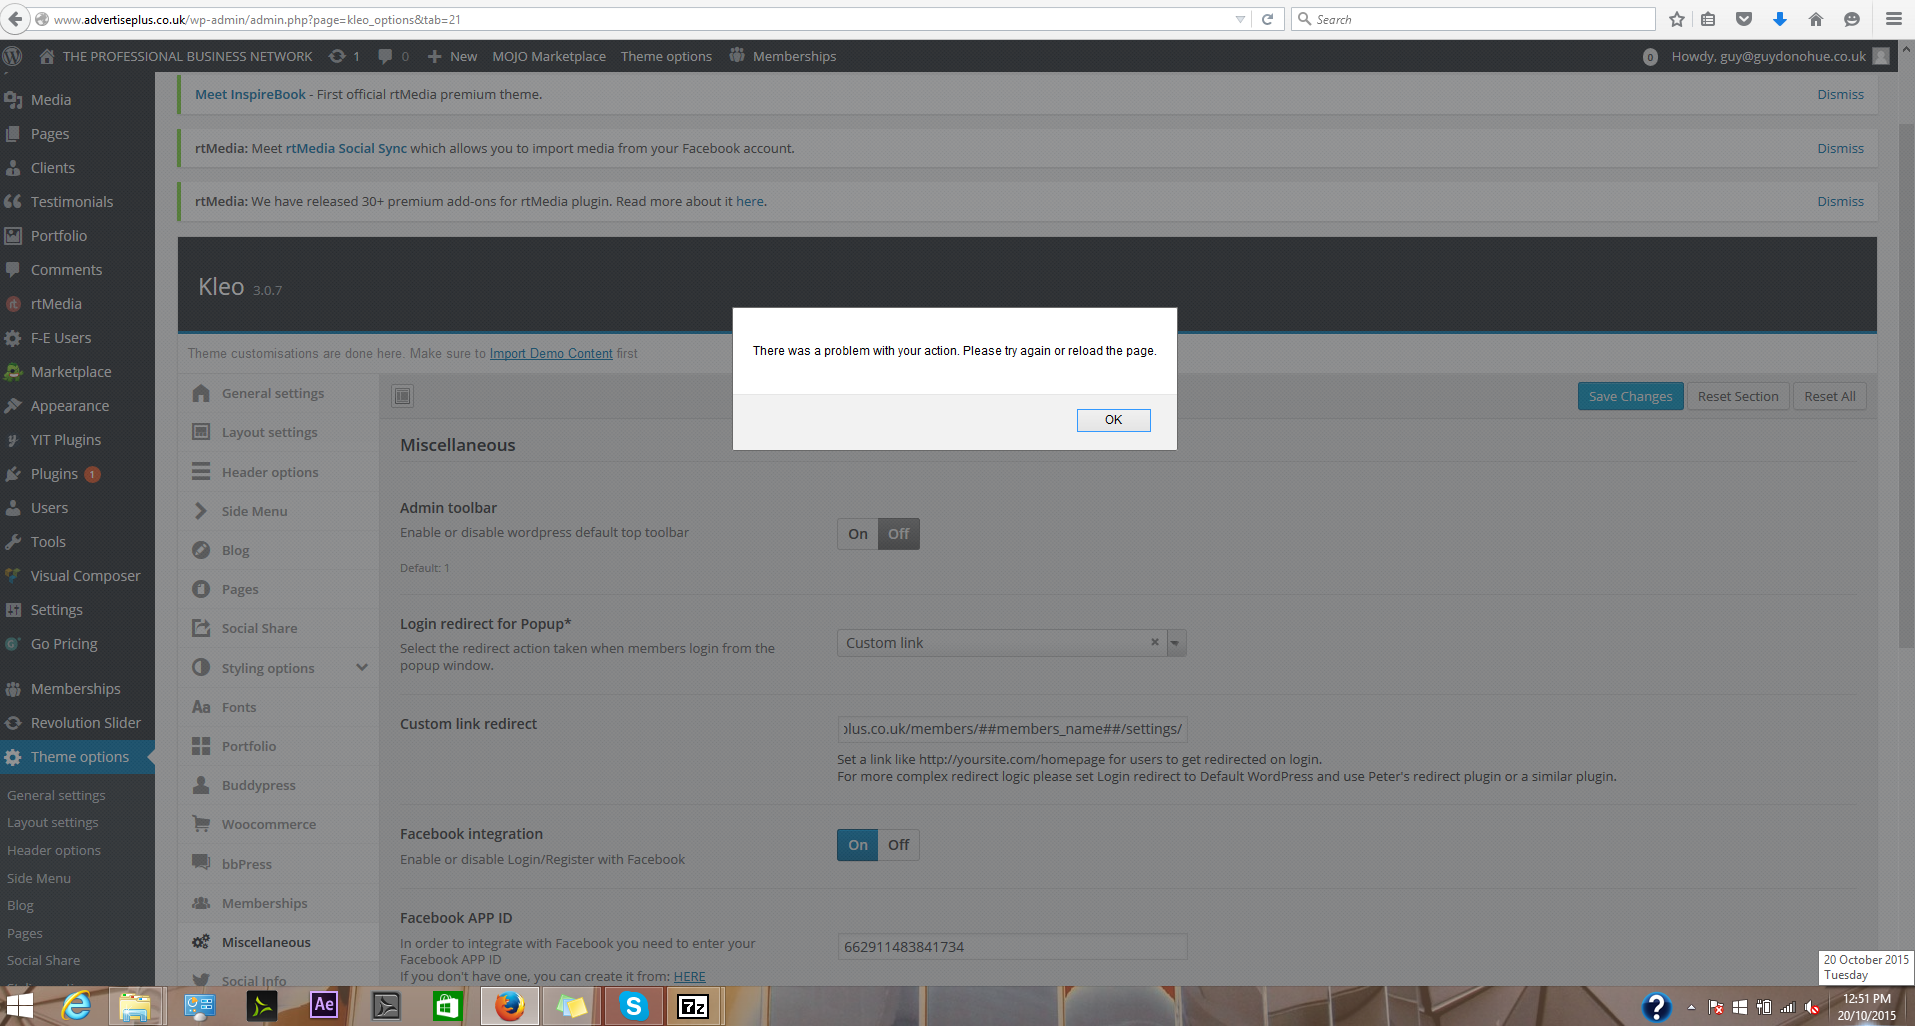Open 7-Zip from the taskbar
The image size is (1916, 1027).
[x=693, y=1006]
